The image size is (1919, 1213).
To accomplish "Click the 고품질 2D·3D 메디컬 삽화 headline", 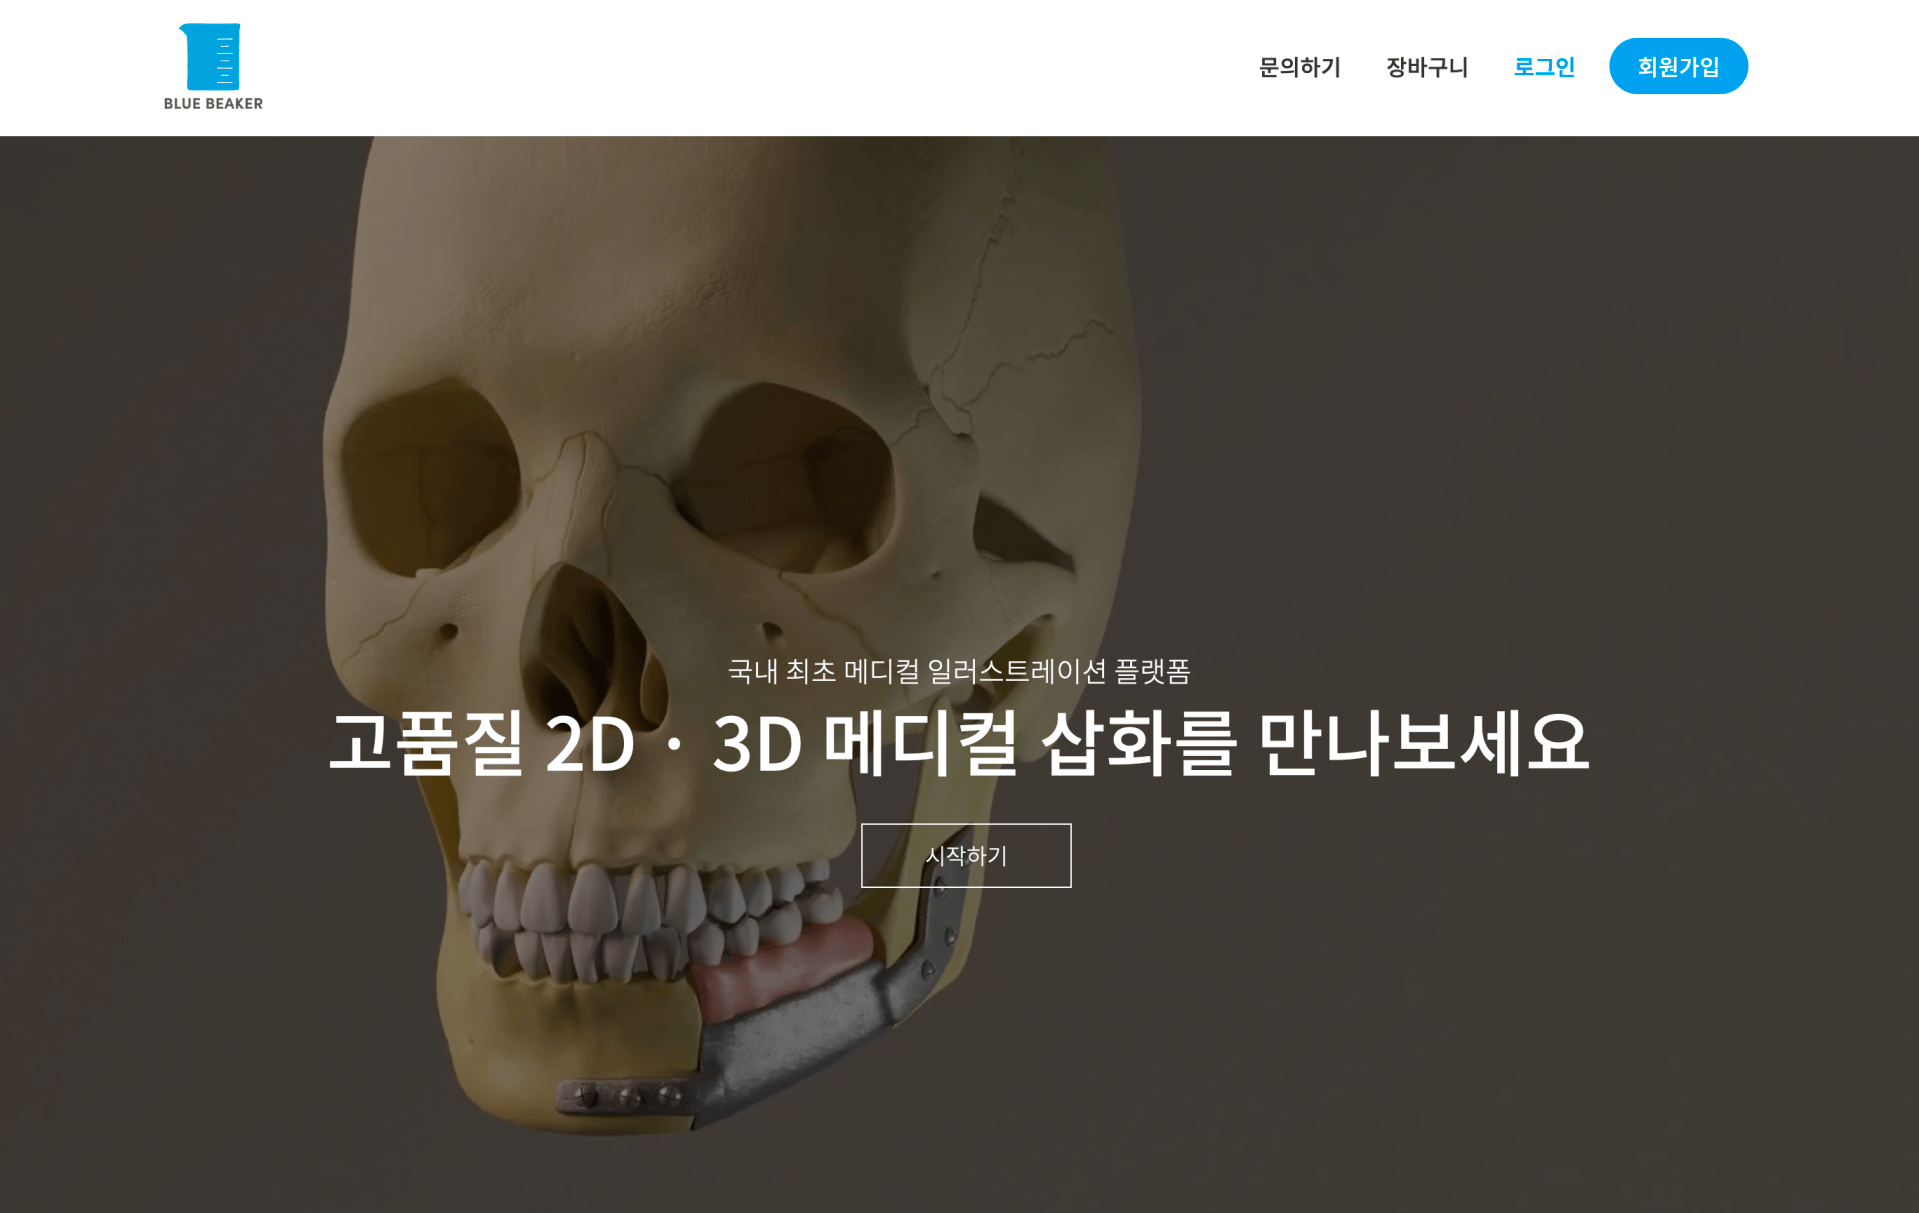I will [958, 742].
